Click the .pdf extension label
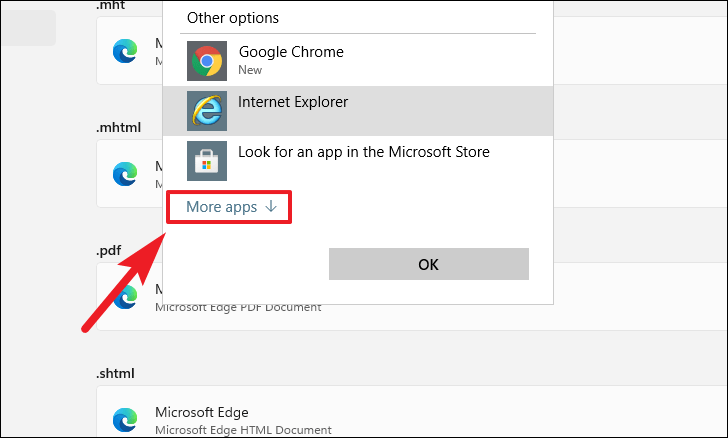Screen dimensions: 728x438 point(109,250)
